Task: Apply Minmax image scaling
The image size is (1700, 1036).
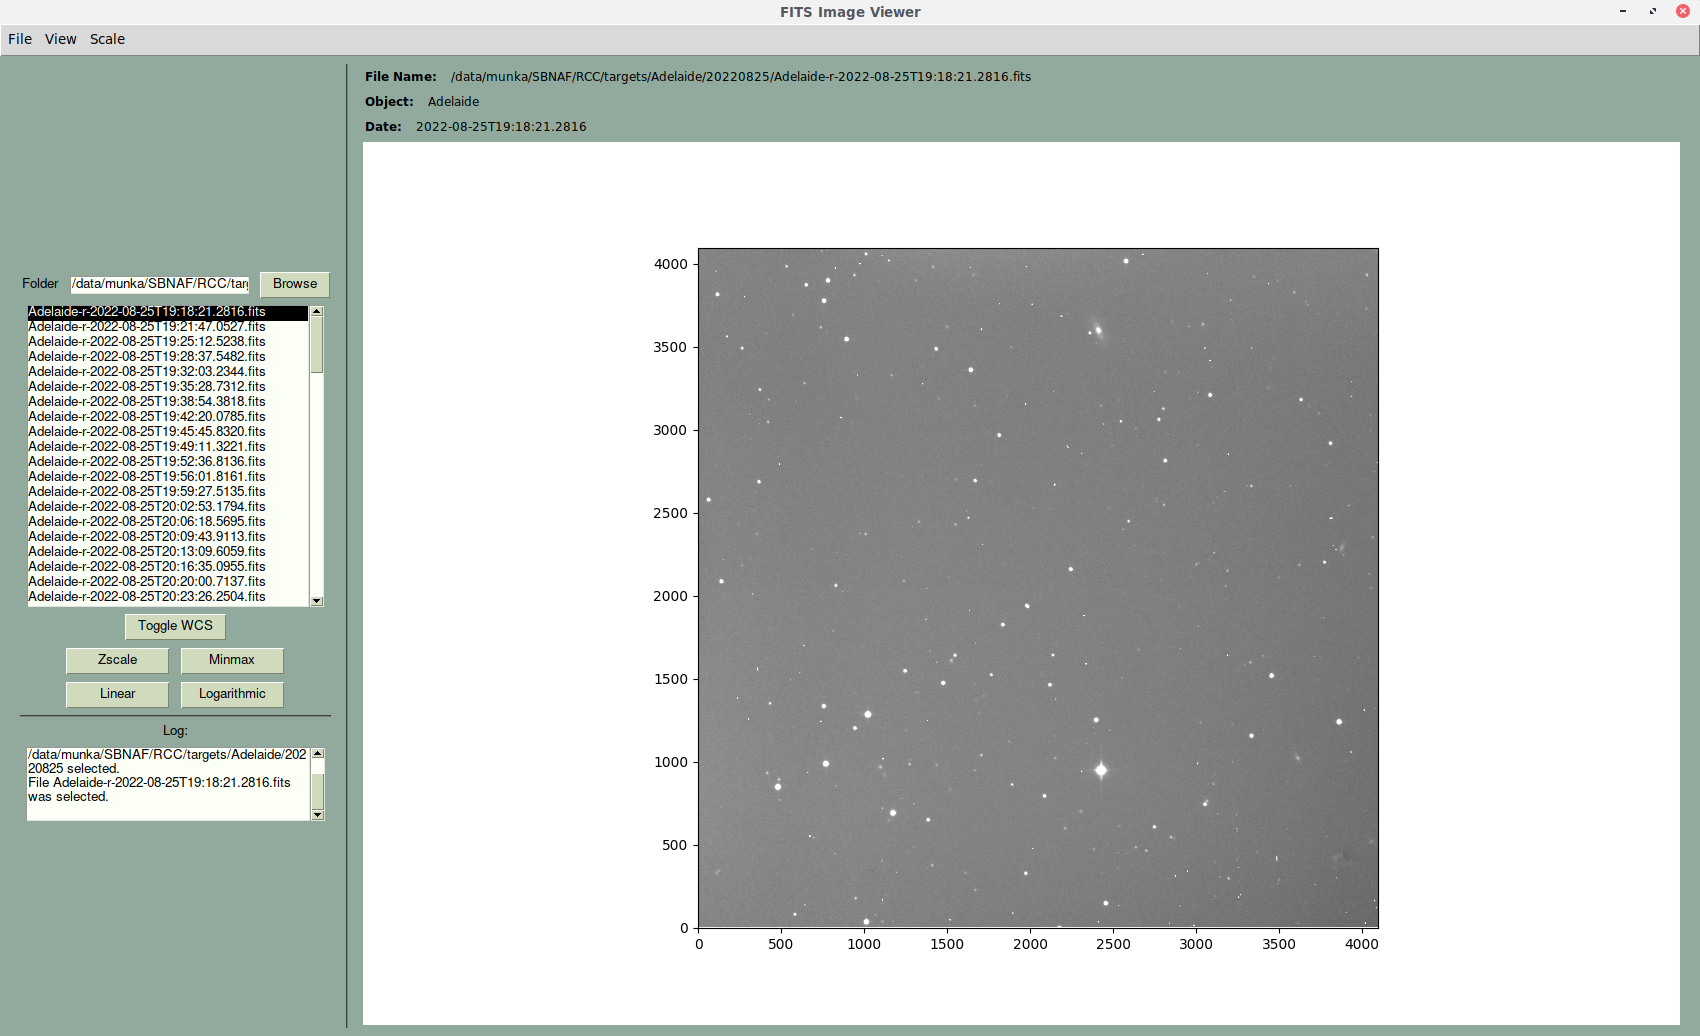Action: point(232,660)
